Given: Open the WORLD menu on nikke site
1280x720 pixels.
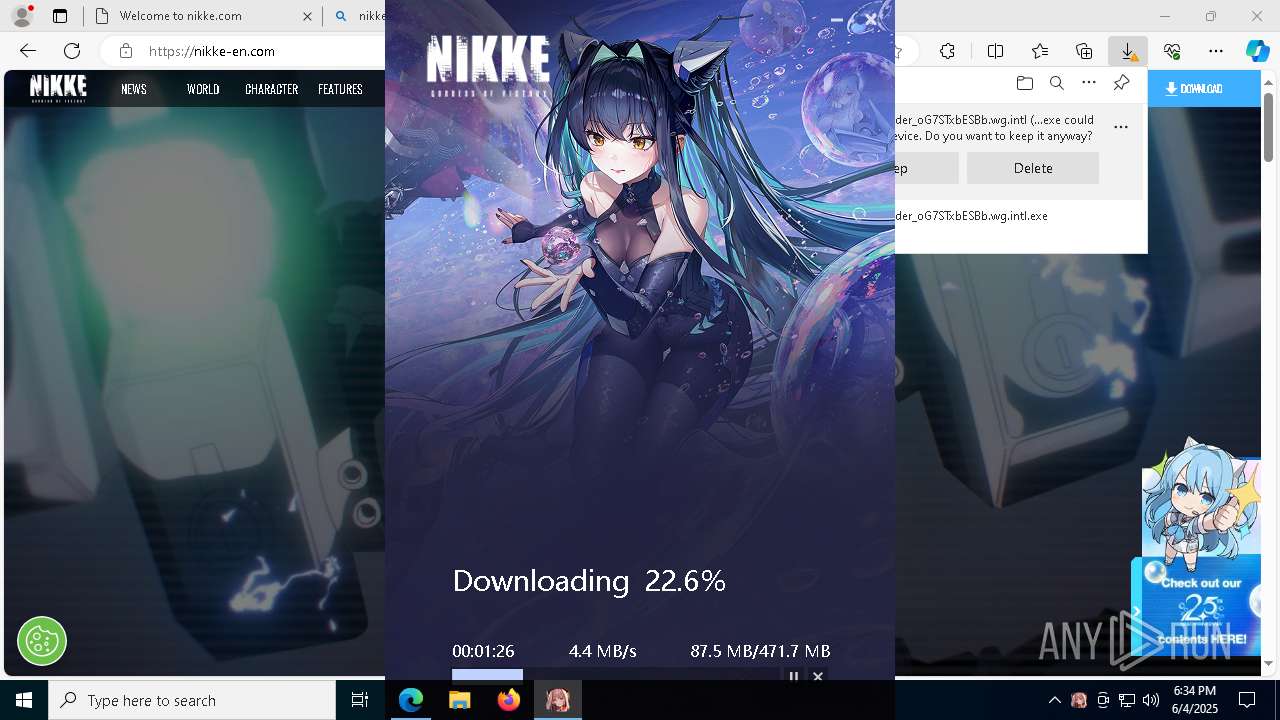Looking at the screenshot, I should point(203,89).
